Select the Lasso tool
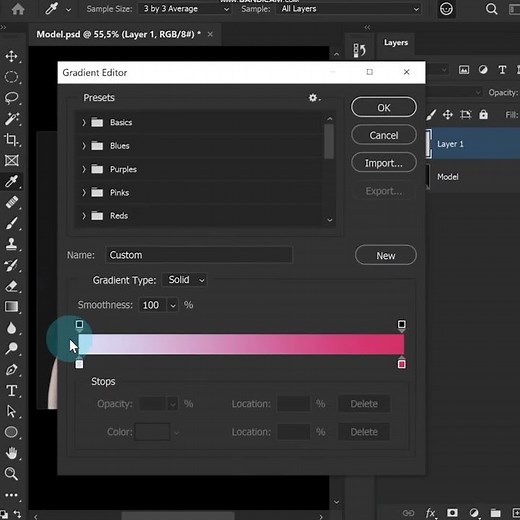Viewport: 520px width, 520px height. [11, 98]
